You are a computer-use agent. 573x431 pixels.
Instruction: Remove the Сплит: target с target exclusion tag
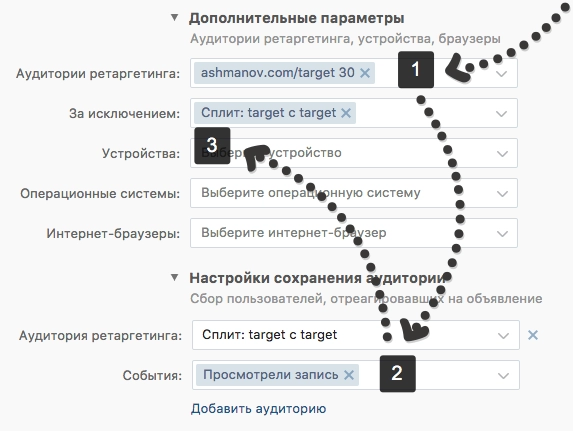click(x=346, y=113)
